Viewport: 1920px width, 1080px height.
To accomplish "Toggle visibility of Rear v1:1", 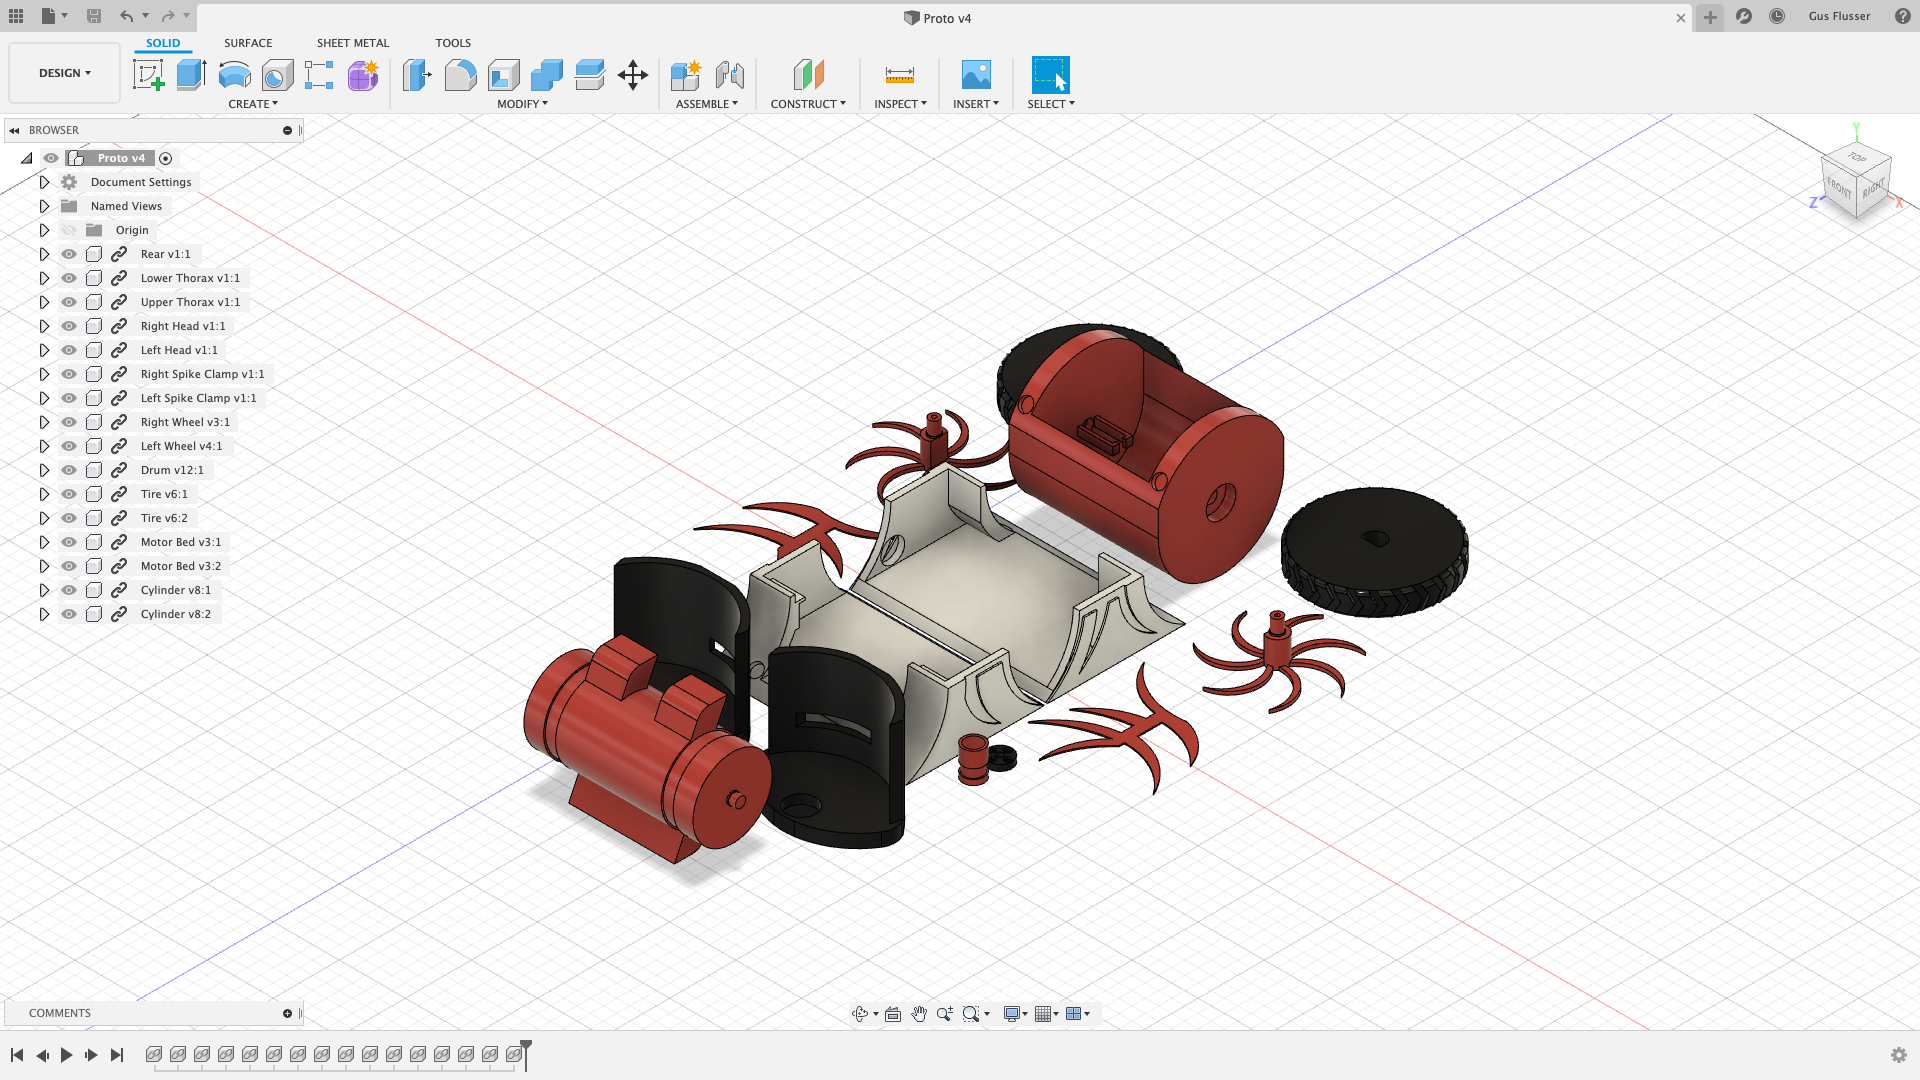I will 69,254.
